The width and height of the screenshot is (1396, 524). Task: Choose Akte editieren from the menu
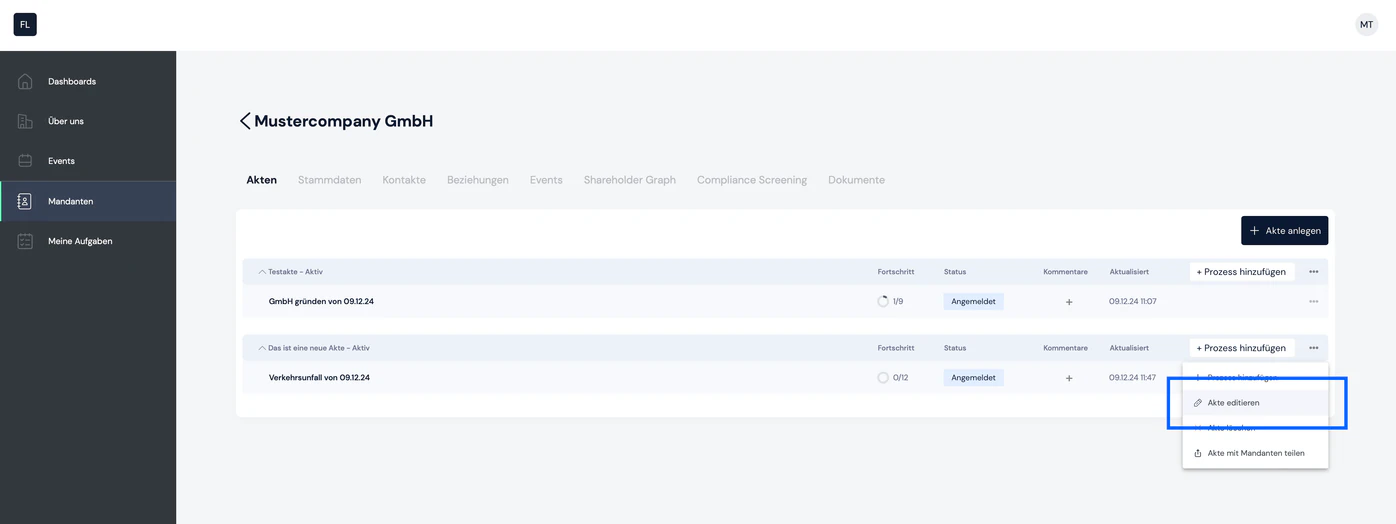[x=1255, y=403]
